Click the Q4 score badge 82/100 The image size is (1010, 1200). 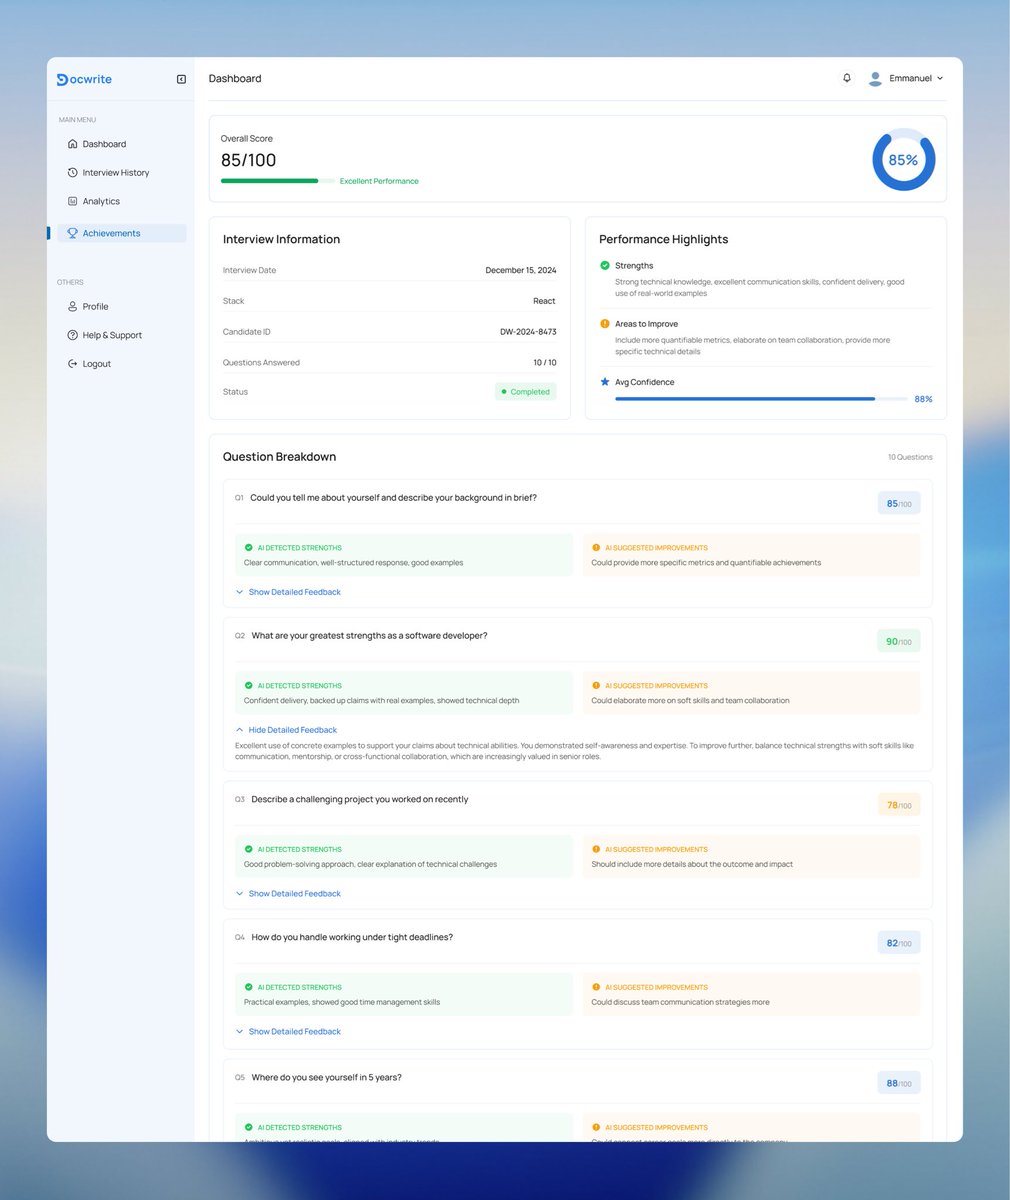coord(899,943)
